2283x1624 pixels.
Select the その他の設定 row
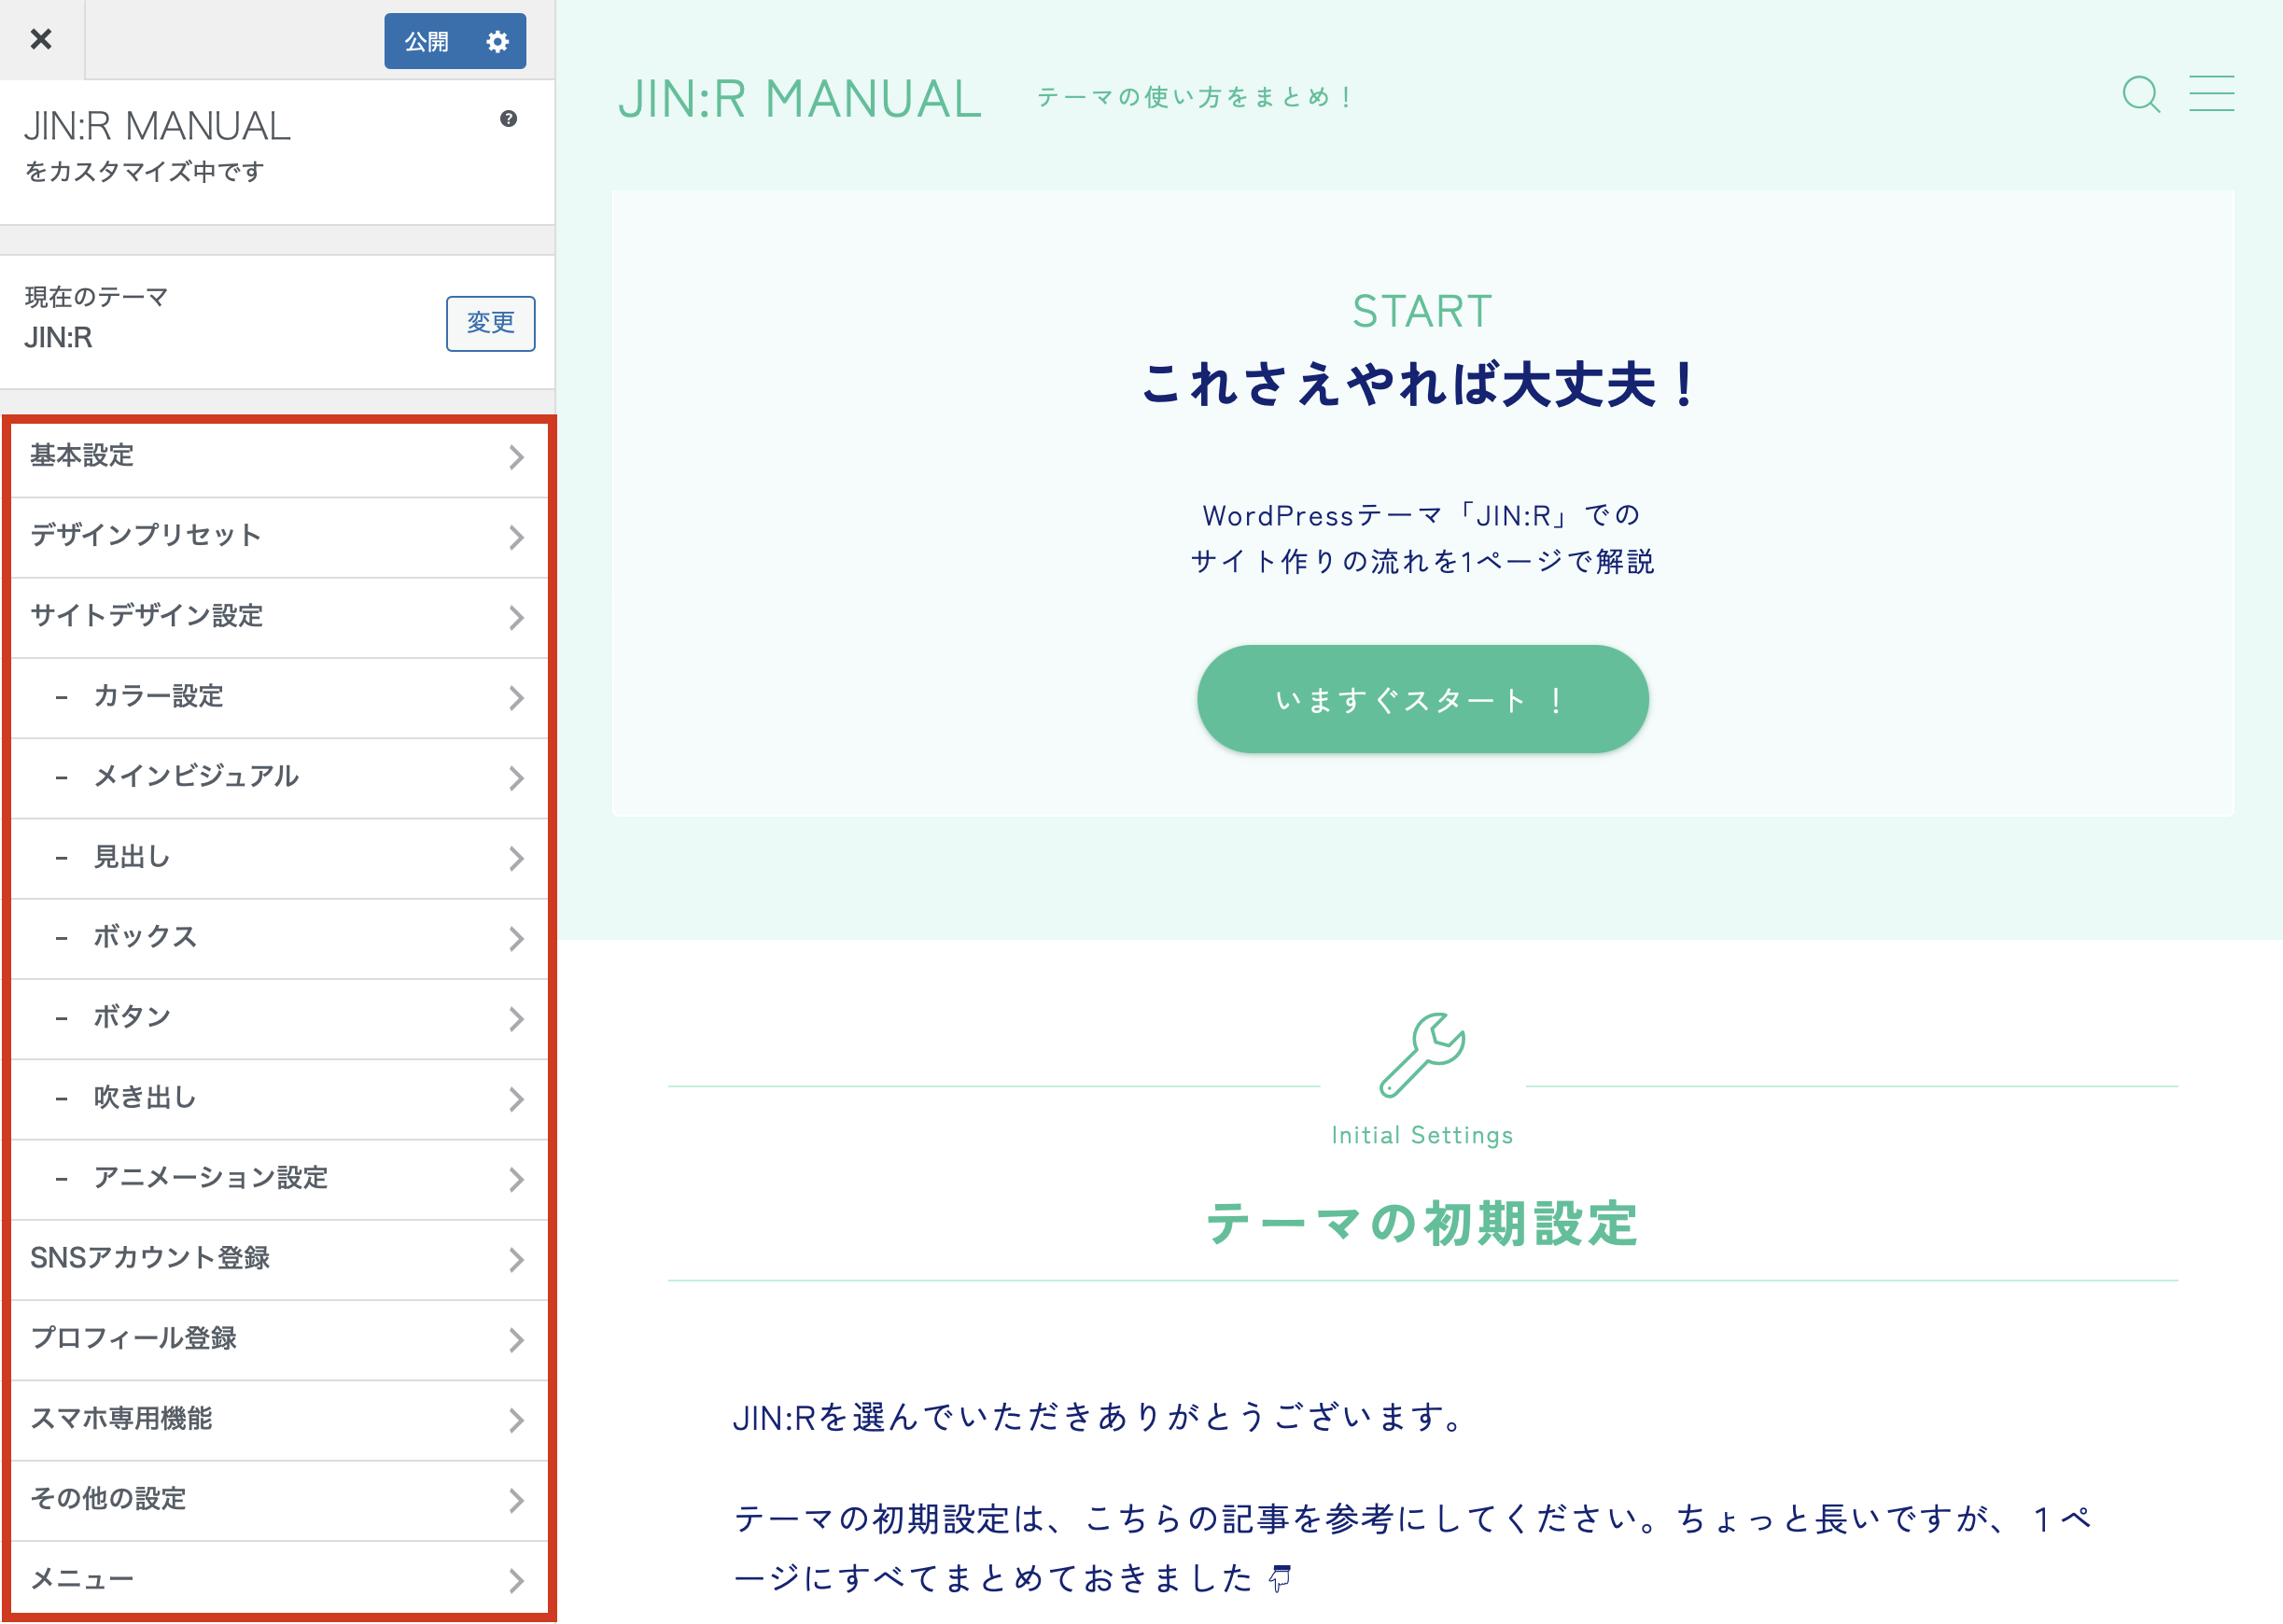(279, 1500)
